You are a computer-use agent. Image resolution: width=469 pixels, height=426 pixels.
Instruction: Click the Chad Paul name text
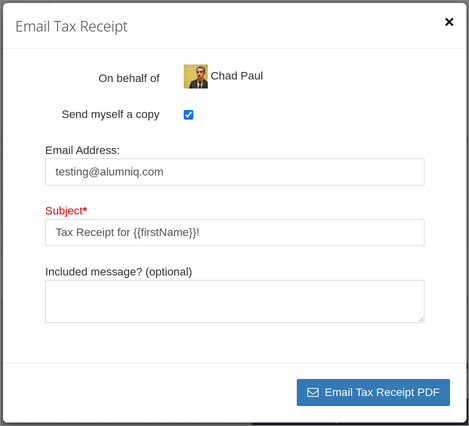[x=237, y=76]
